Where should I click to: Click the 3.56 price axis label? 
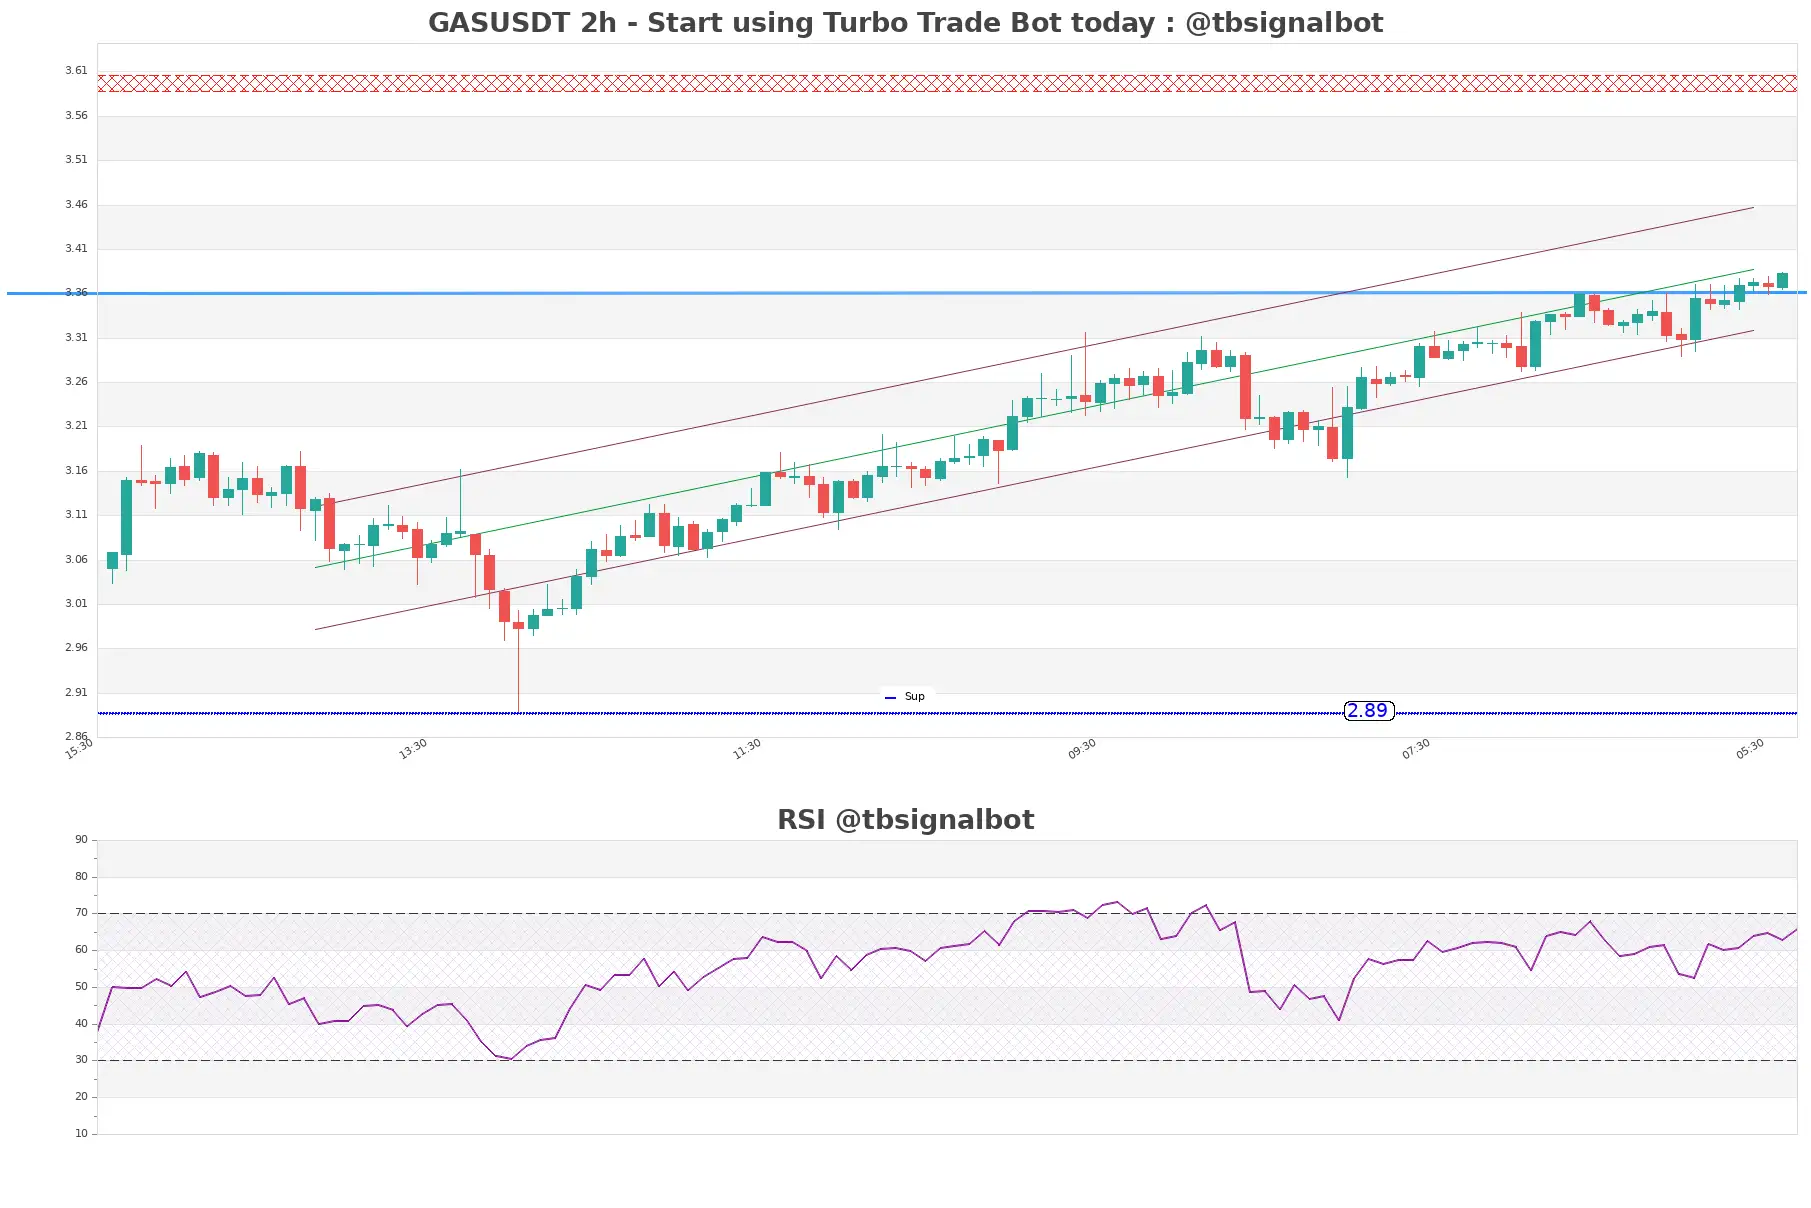point(76,116)
